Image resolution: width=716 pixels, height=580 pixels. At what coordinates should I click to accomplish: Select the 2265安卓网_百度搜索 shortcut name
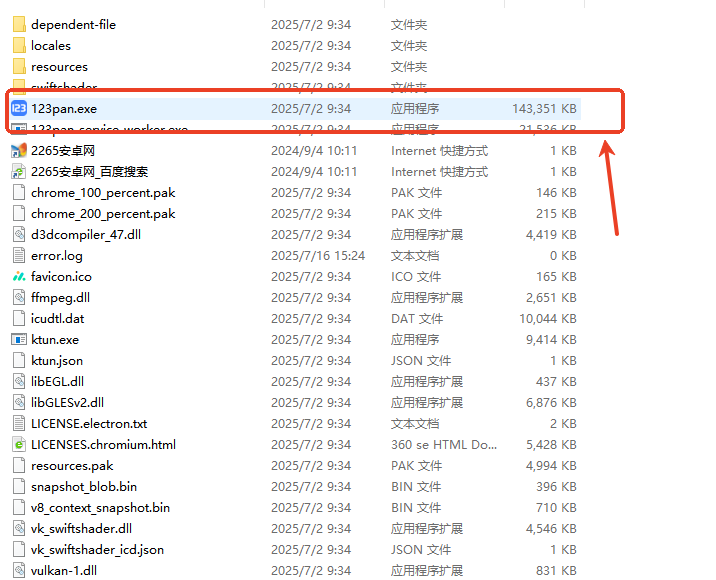click(90, 172)
